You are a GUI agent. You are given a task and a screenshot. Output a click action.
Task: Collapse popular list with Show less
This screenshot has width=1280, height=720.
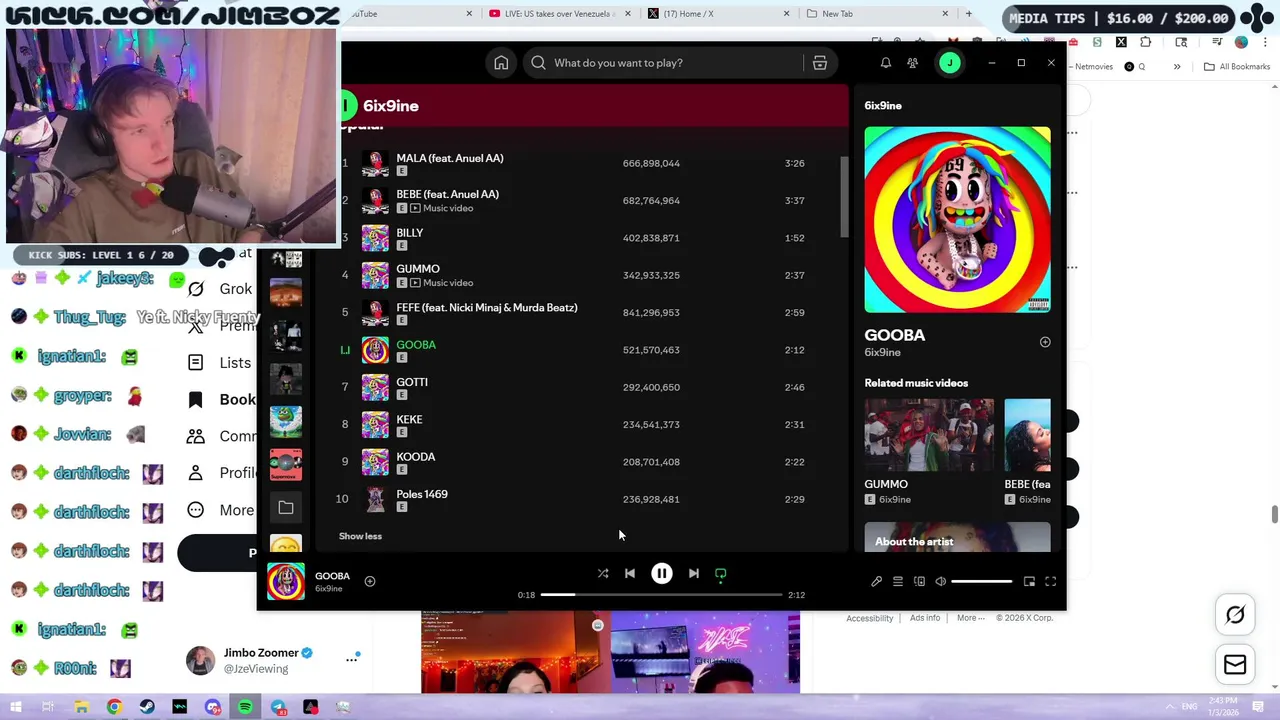coord(360,536)
